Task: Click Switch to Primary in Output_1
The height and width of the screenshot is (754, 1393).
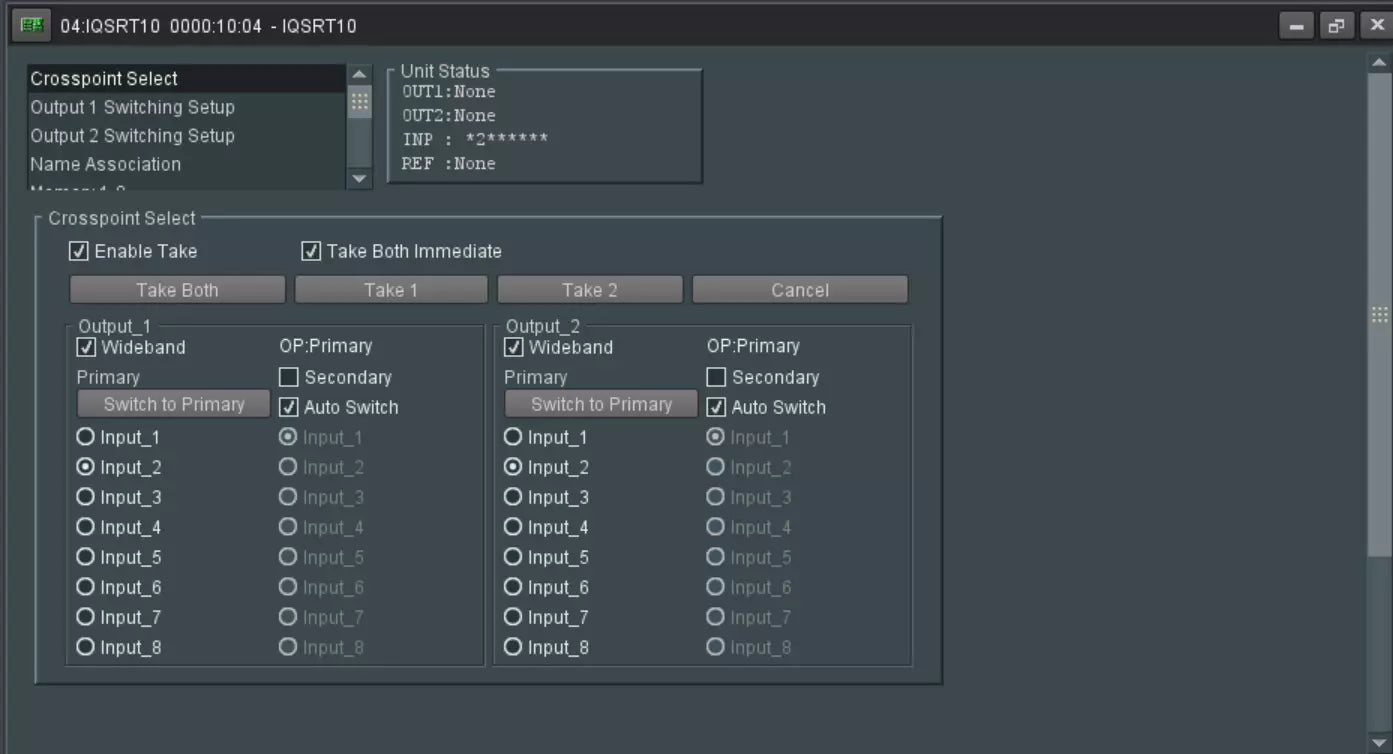Action: pos(174,404)
